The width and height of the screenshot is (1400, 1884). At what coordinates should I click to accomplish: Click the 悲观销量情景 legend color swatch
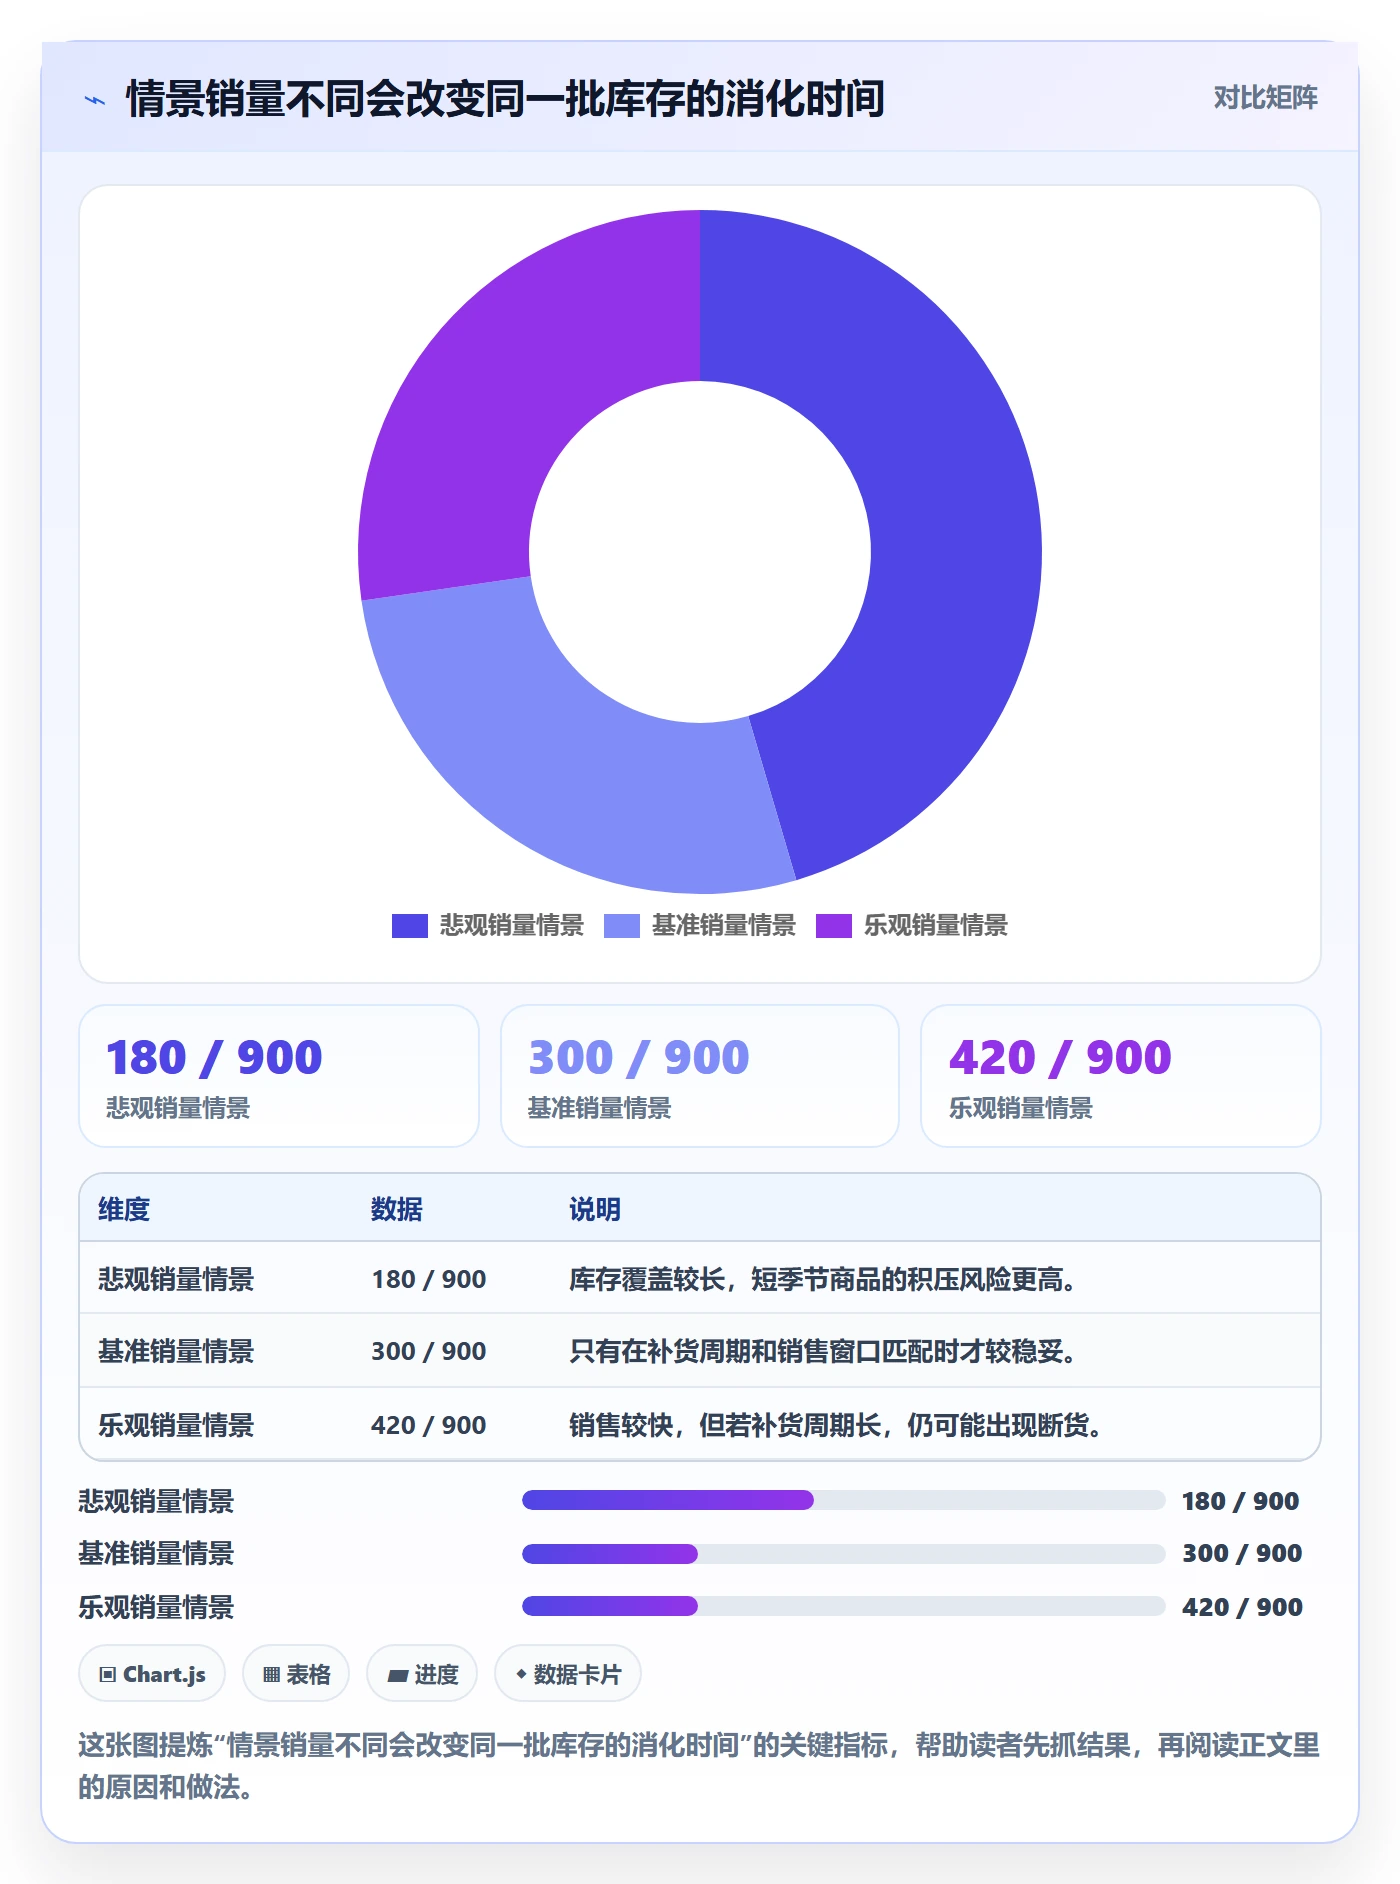(x=410, y=926)
